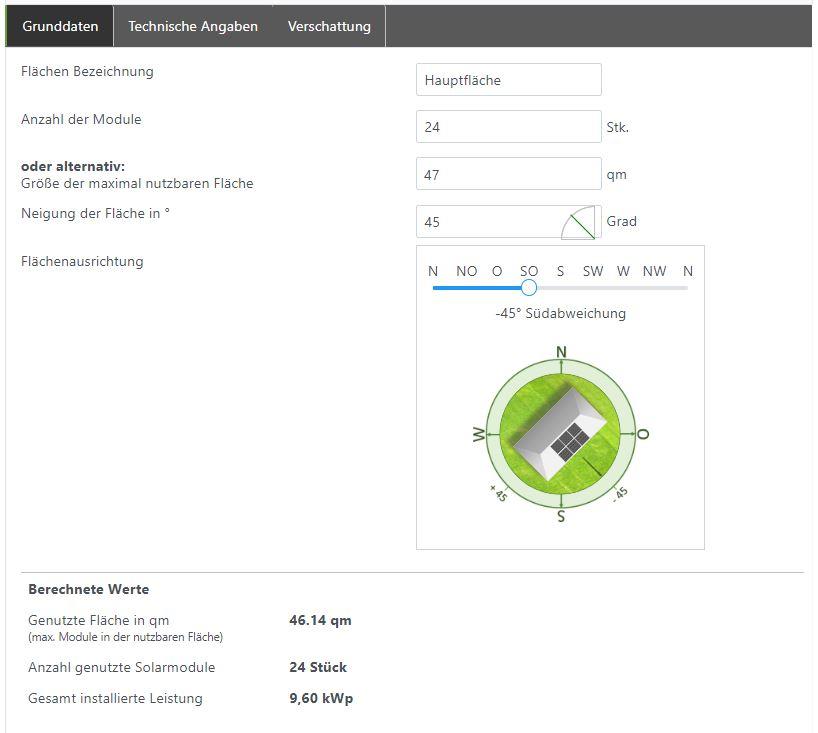
Task: Click the N letter on compass top
Action: point(561,352)
